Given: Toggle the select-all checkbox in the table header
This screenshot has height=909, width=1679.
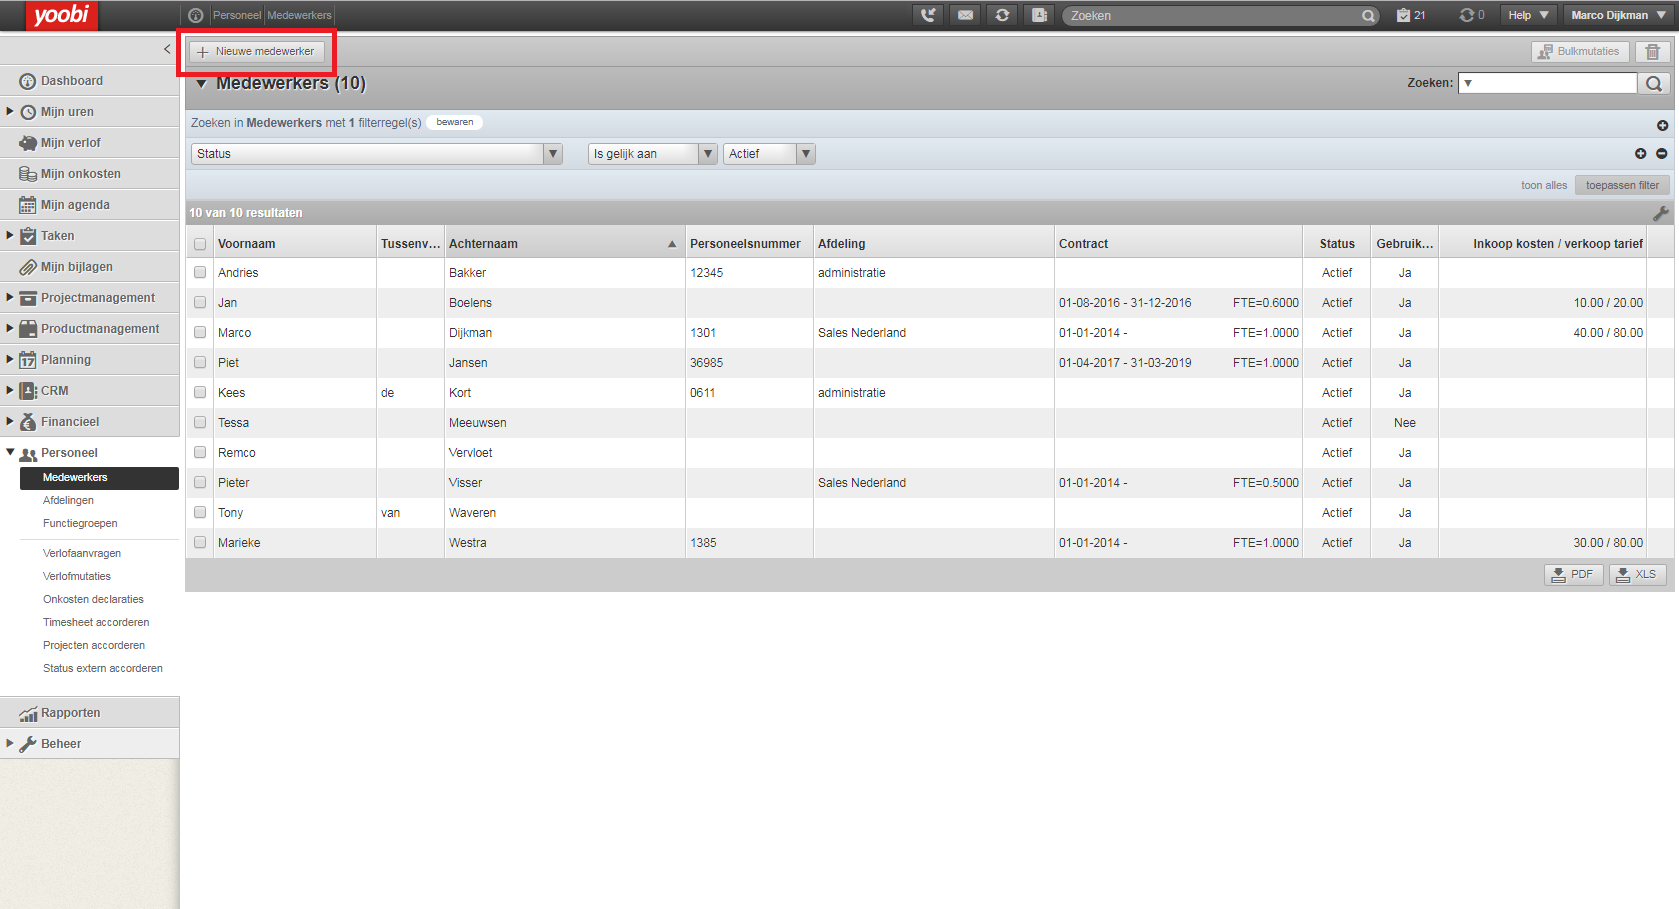Looking at the screenshot, I should pos(200,244).
